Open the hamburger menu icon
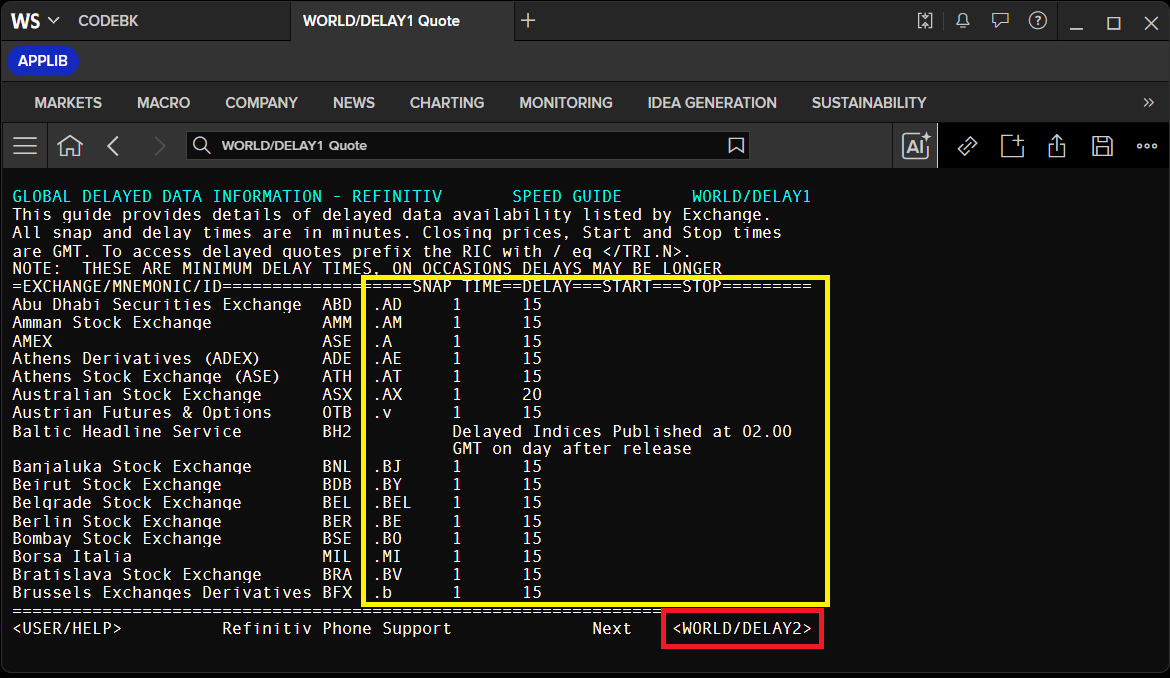1170x678 pixels. (x=25, y=145)
